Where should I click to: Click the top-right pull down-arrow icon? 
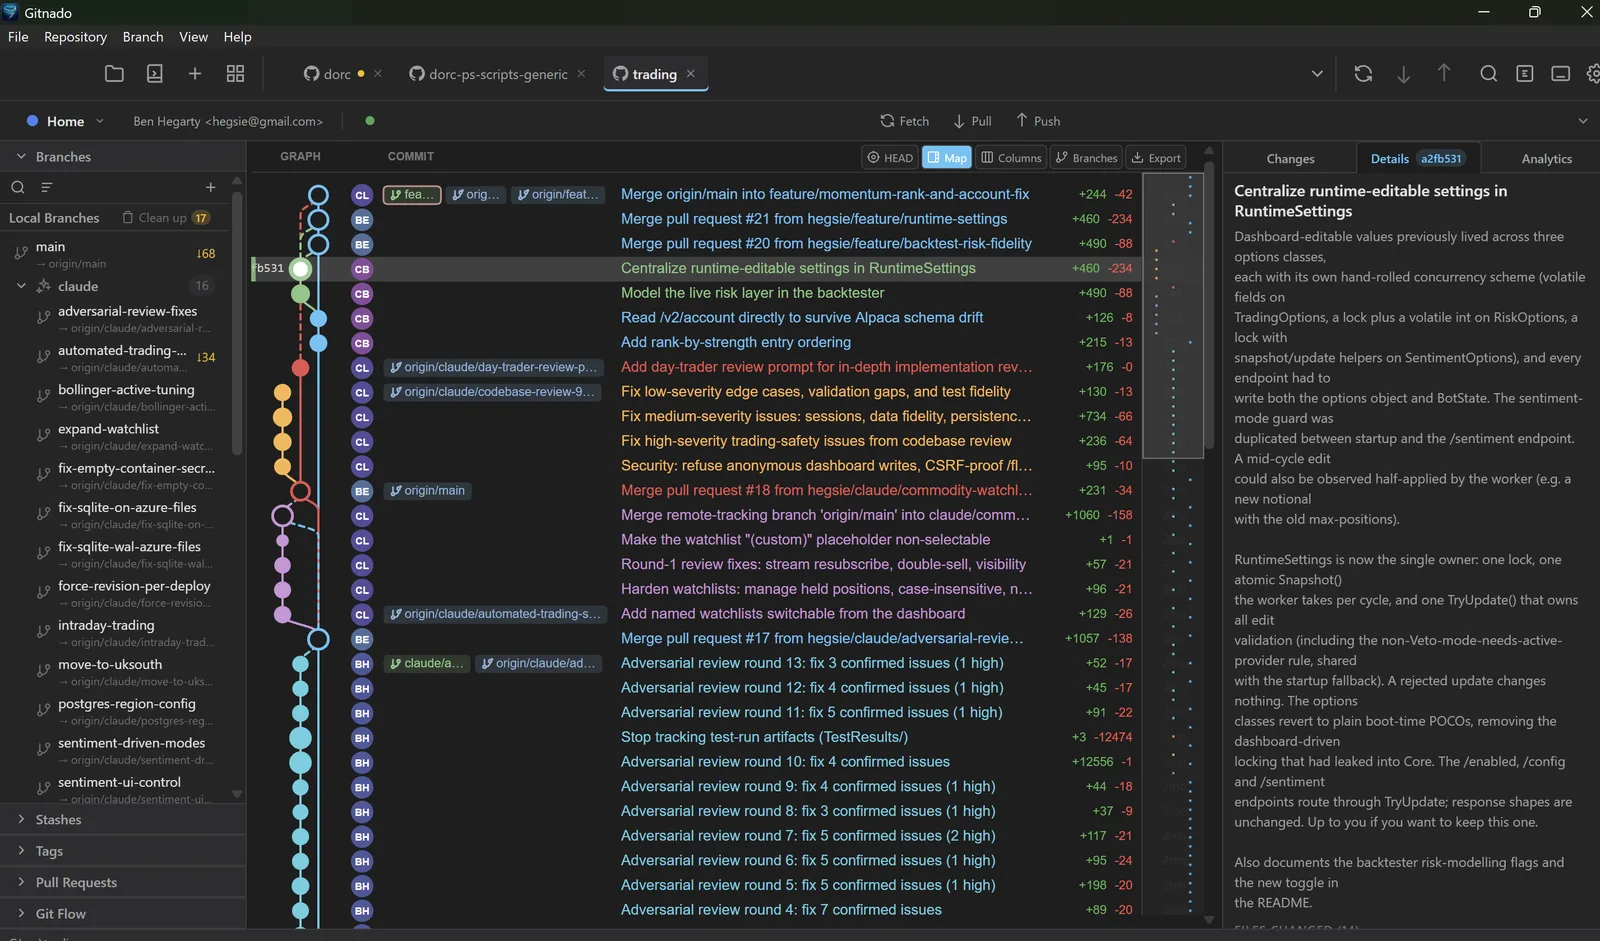[1404, 74]
